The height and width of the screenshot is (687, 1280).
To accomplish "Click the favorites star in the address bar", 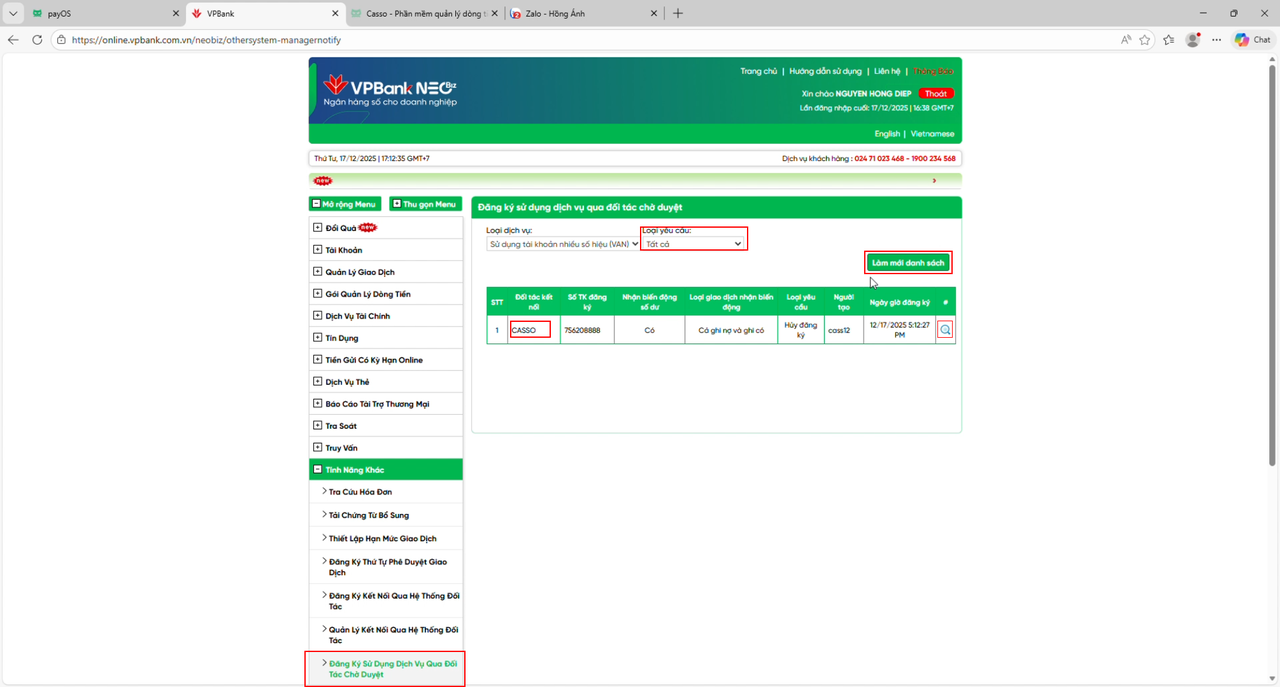I will pyautogui.click(x=1145, y=39).
